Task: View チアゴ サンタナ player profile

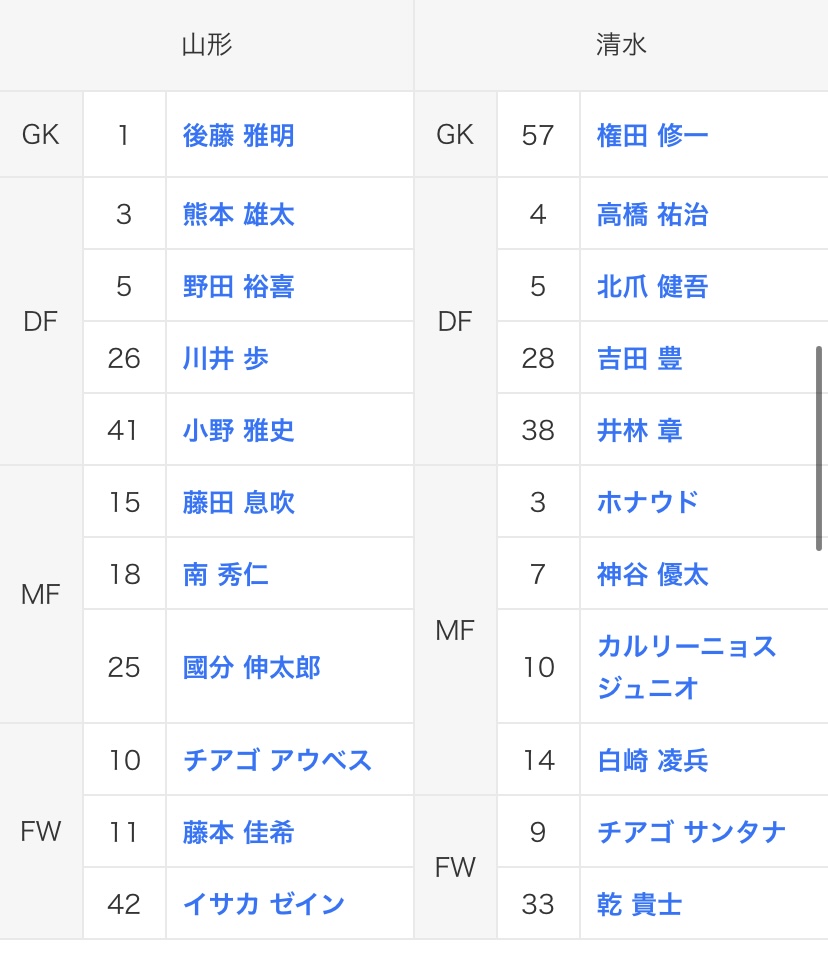Action: point(691,833)
